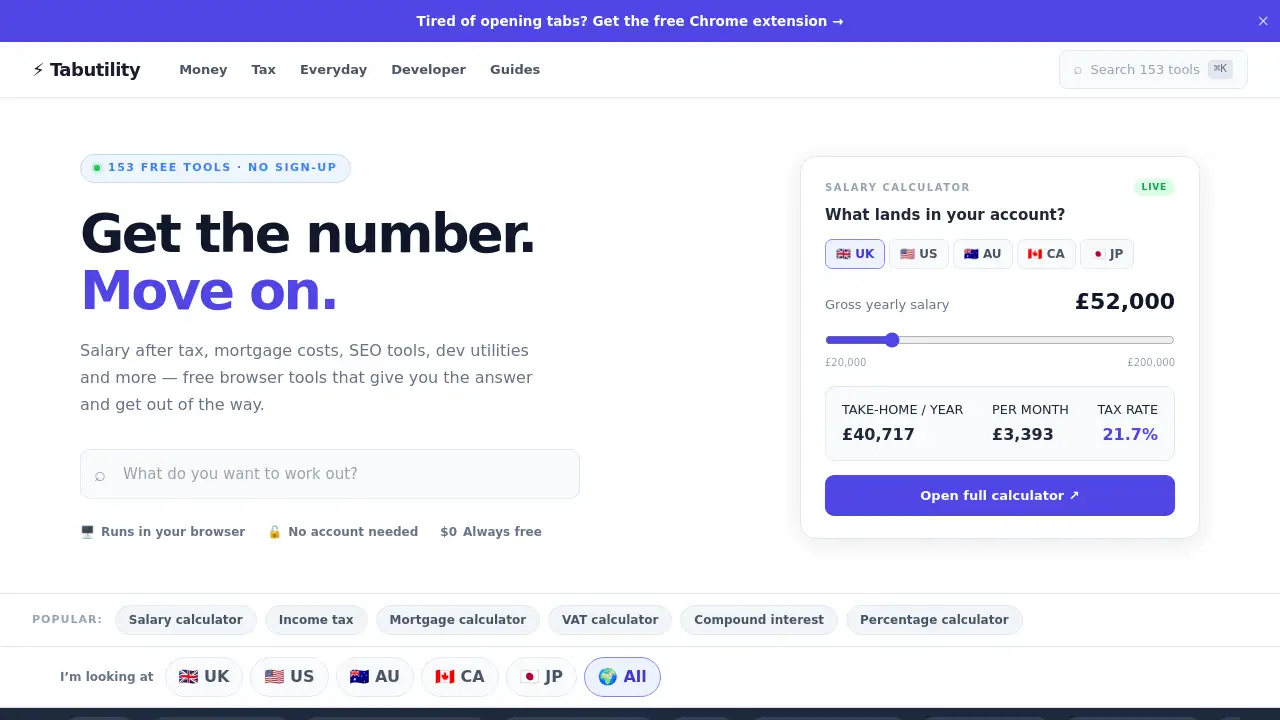
Task: Go to the Guides nav item
Action: (515, 70)
